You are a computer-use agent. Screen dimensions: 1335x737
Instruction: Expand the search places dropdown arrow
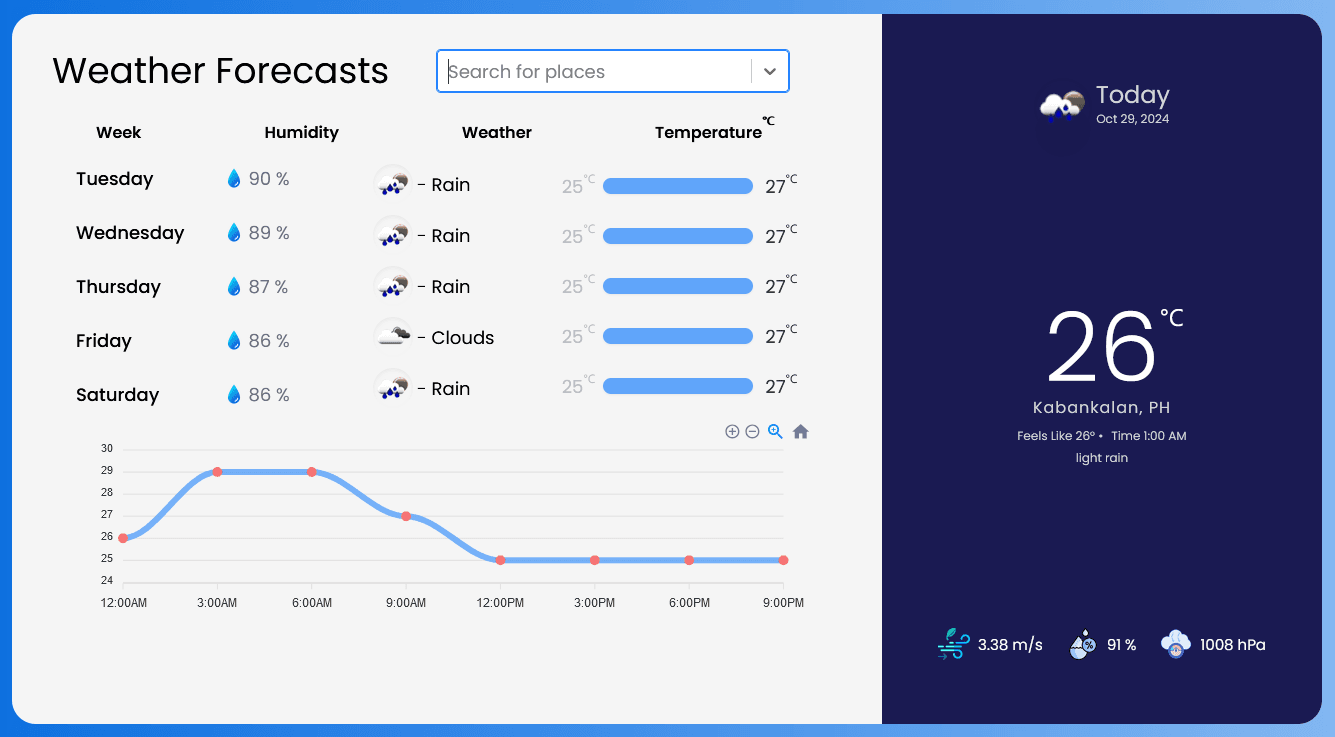pyautogui.click(x=769, y=71)
